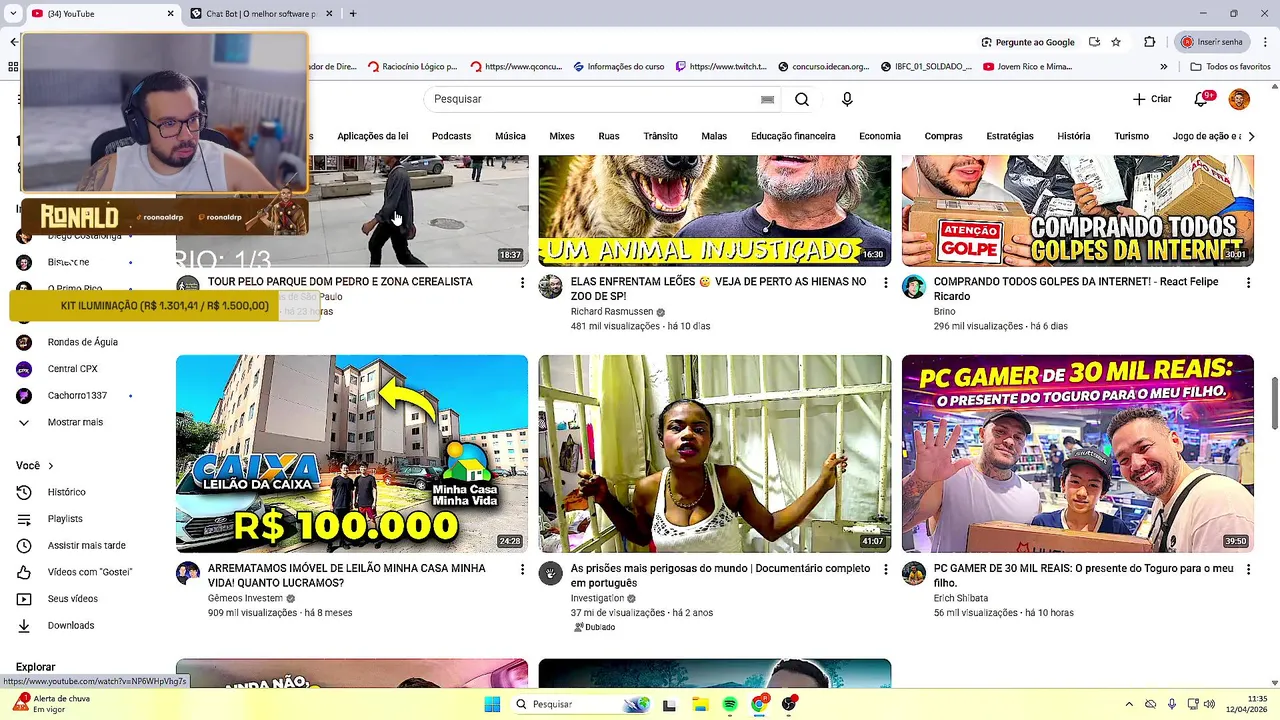Play the Leilão da Caixa R$ 100.000 thumbnail
The width and height of the screenshot is (1280, 720).
click(x=352, y=454)
